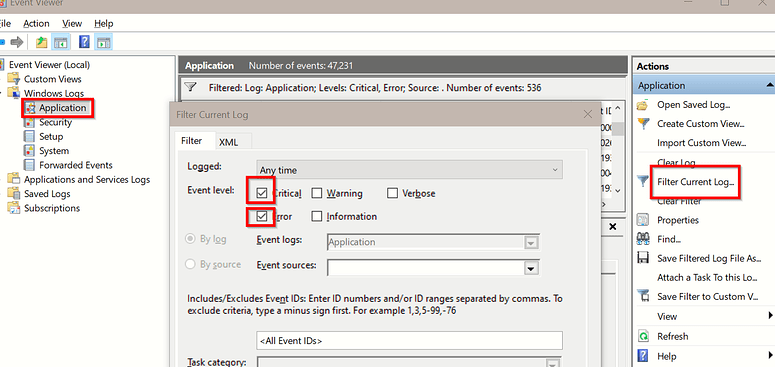Uncheck the Critical event level checkbox

pyautogui.click(x=262, y=194)
